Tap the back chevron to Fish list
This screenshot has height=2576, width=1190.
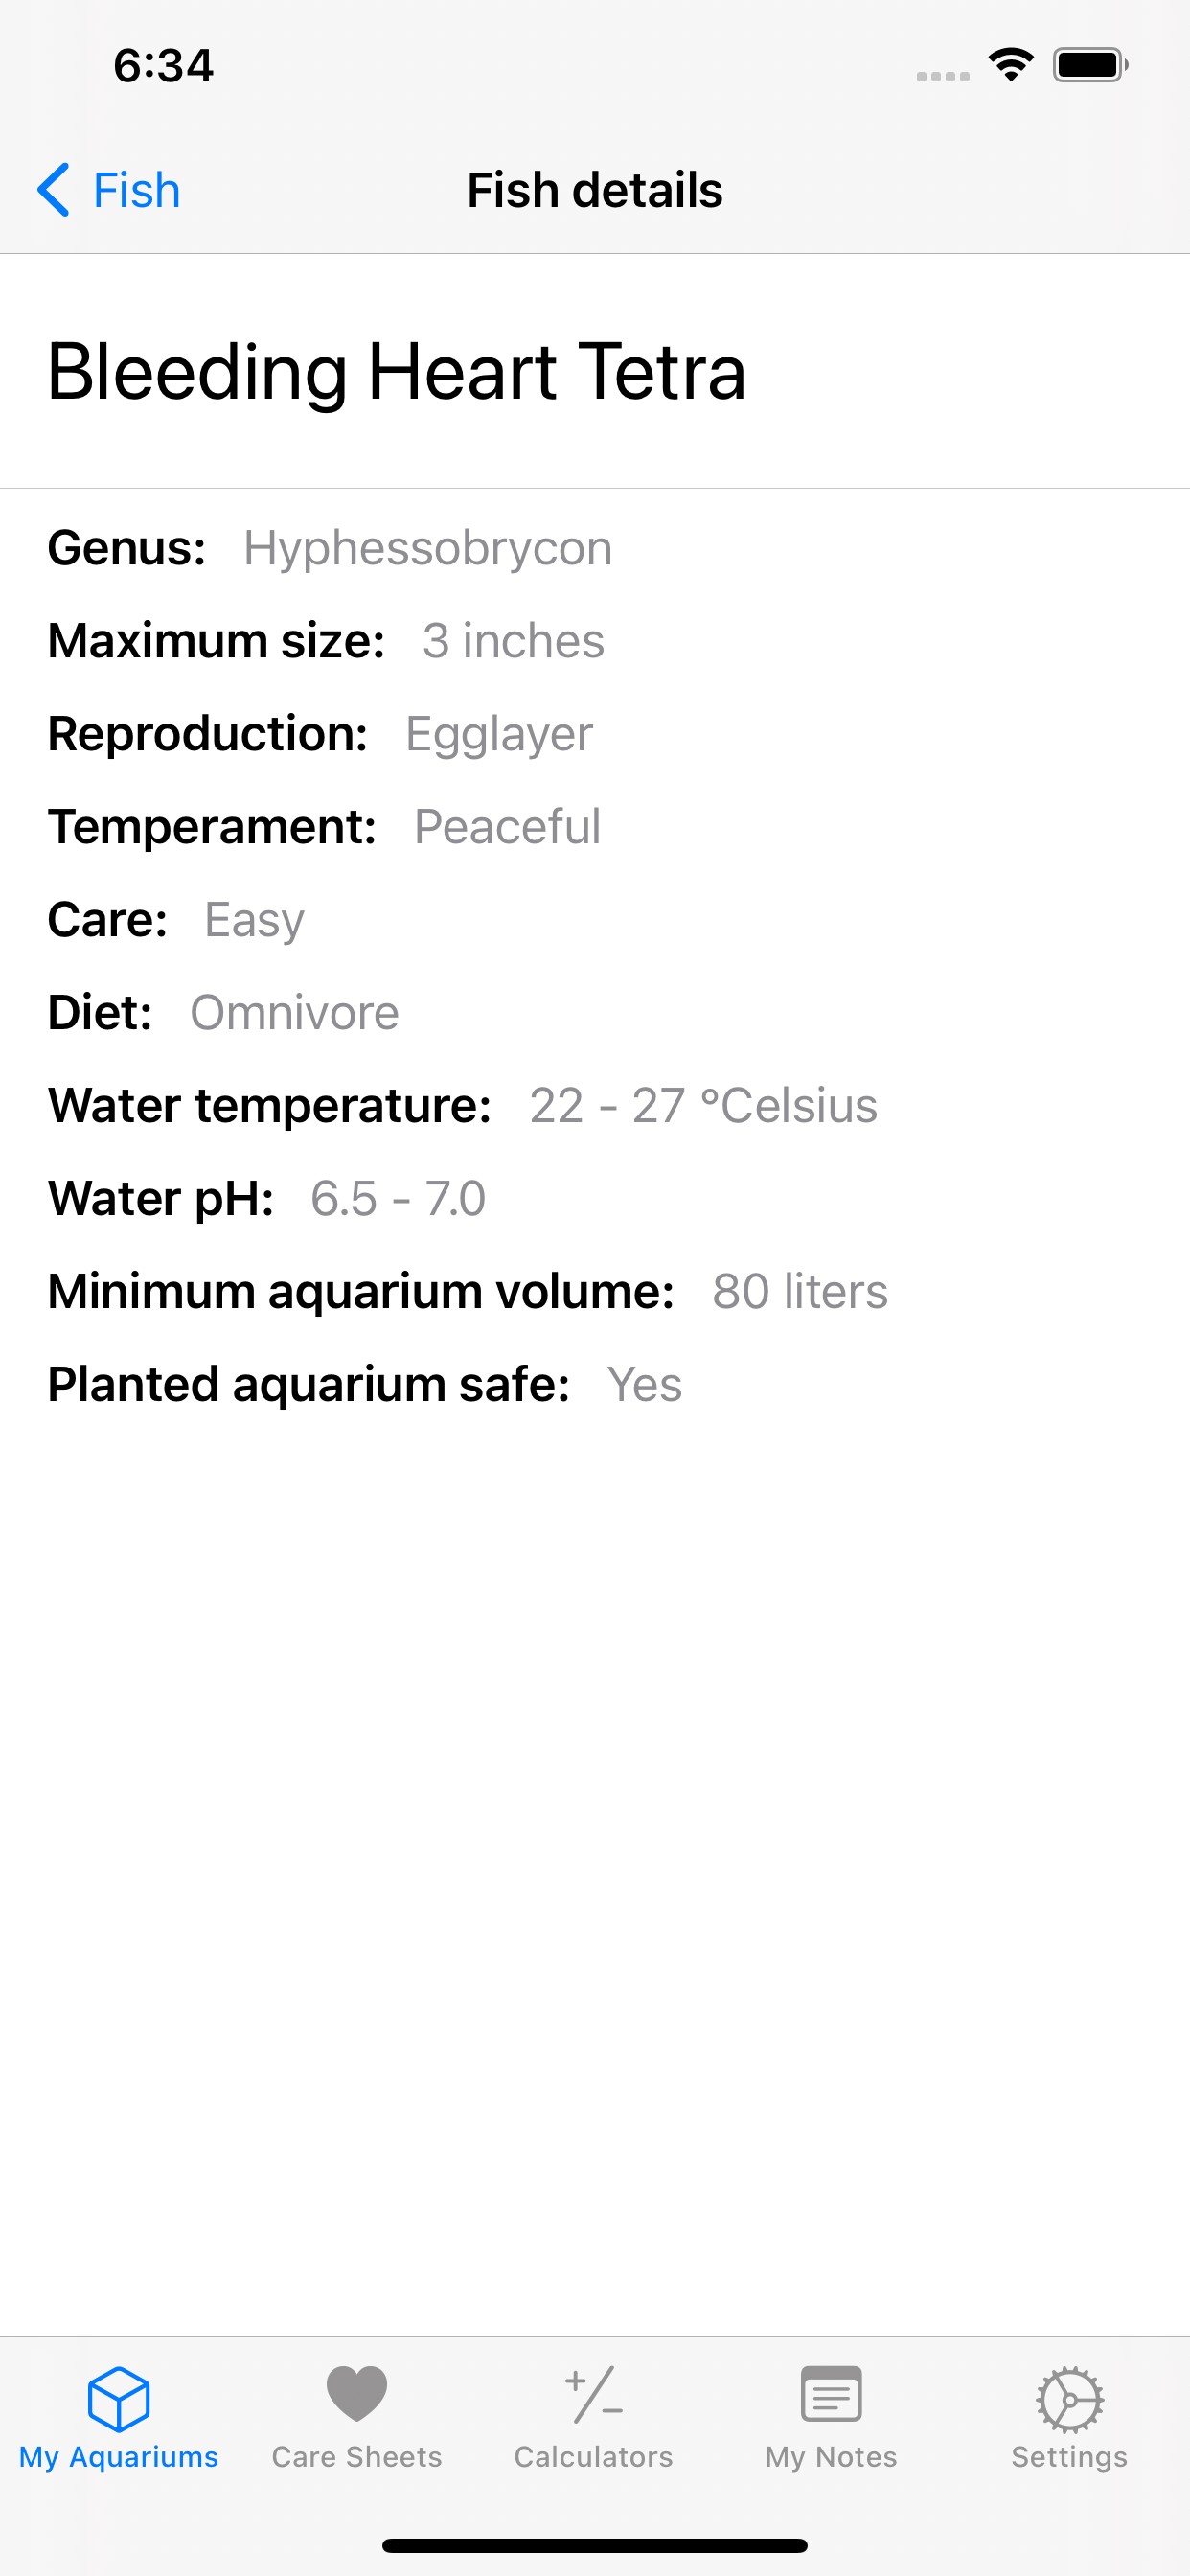tap(55, 190)
